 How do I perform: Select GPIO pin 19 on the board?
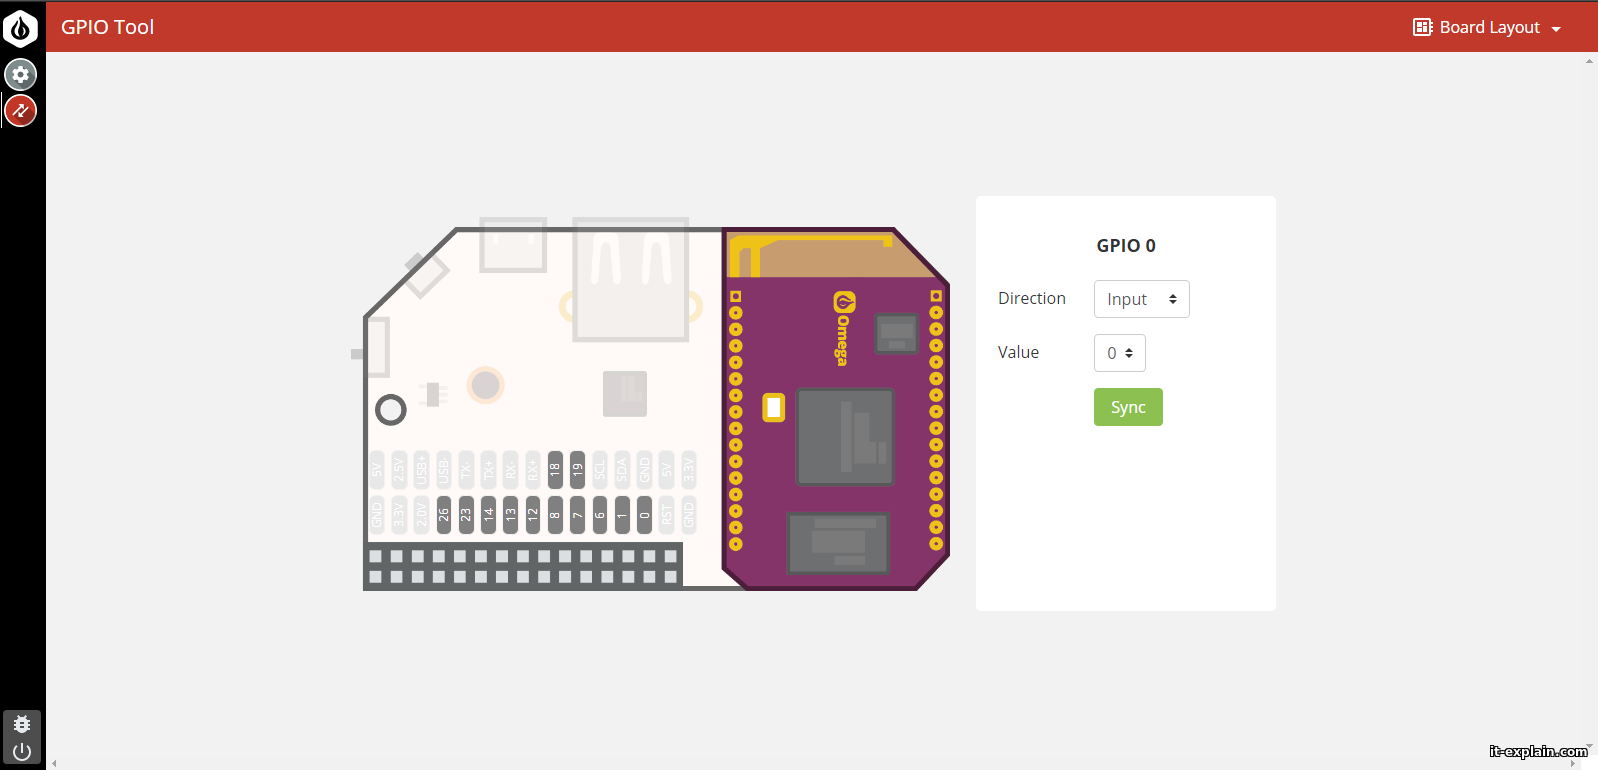[577, 469]
